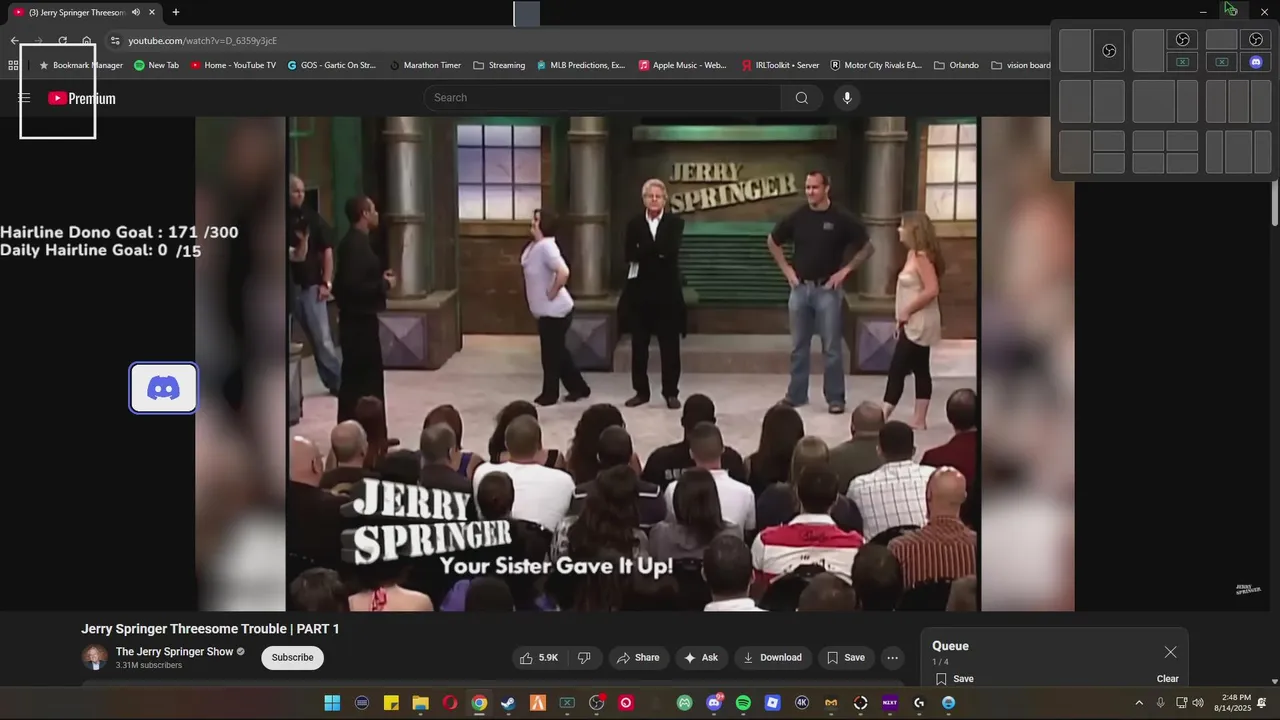
Task: Go to YouTube Premium home logo
Action: (x=82, y=98)
